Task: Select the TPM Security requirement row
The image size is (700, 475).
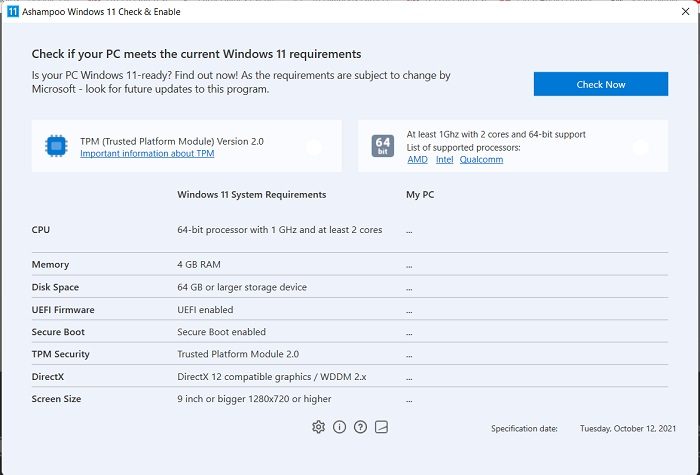Action: click(x=348, y=354)
